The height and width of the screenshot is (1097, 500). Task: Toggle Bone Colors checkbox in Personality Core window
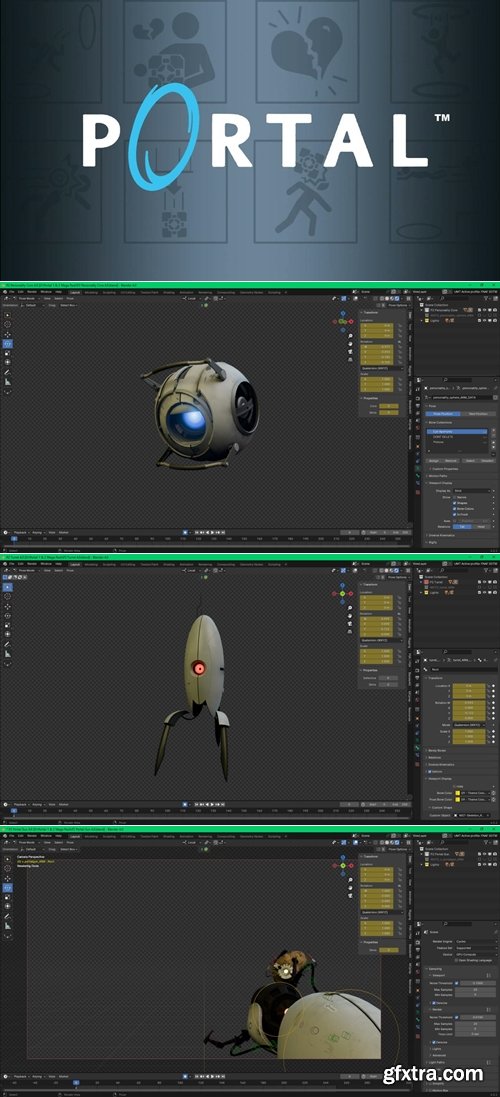point(455,509)
